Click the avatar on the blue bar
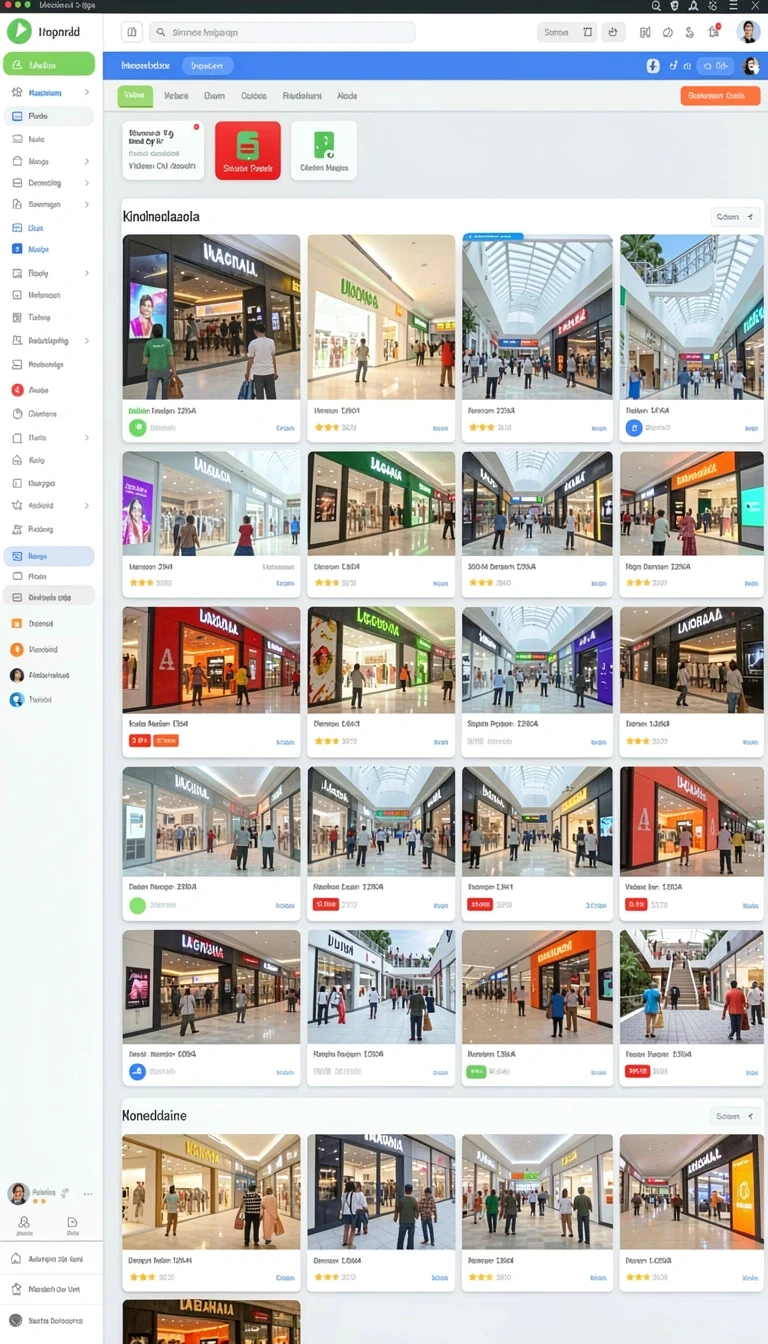 point(750,66)
